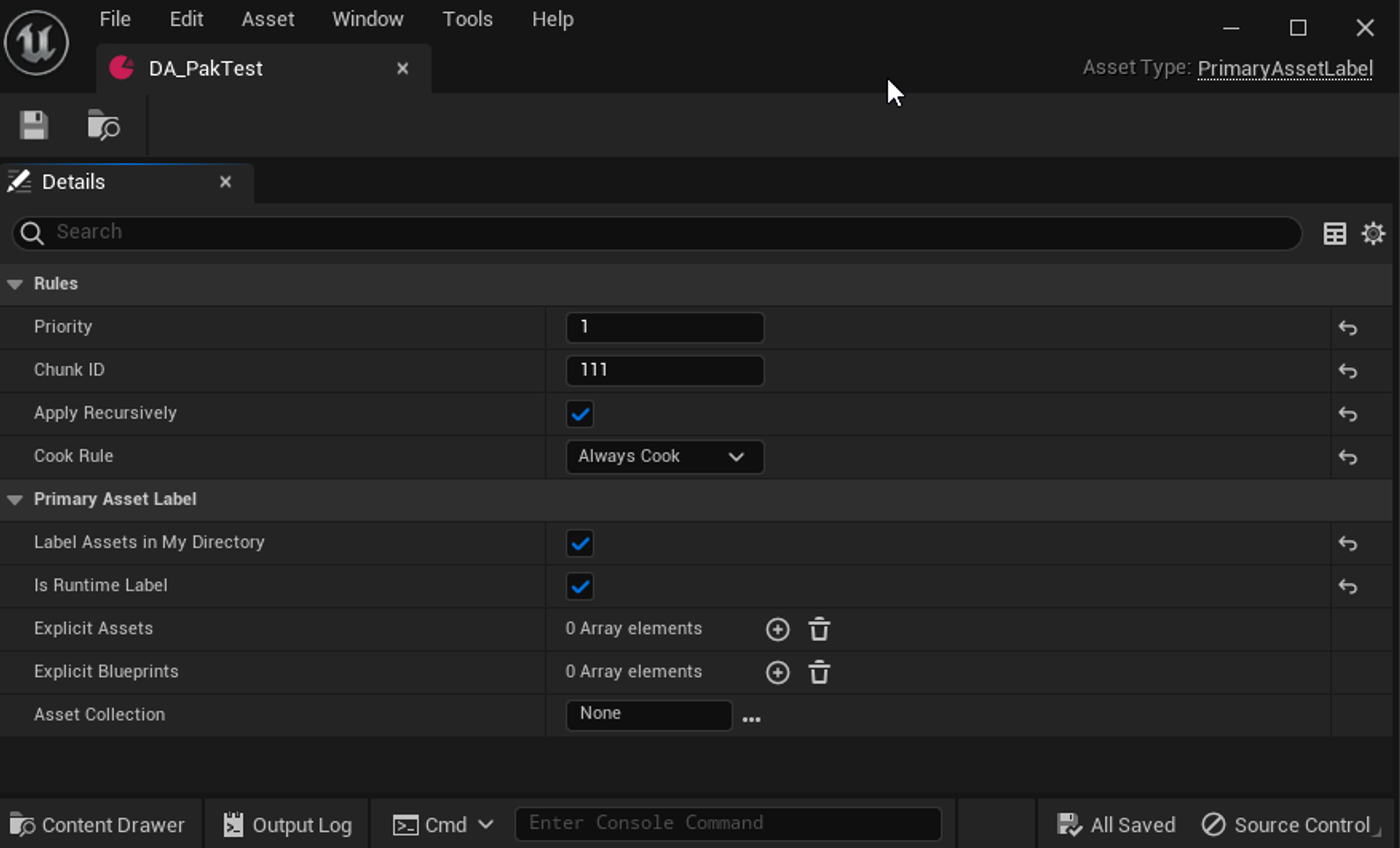Click the Unreal Engine logo icon
This screenshot has width=1400, height=848.
pos(37,43)
